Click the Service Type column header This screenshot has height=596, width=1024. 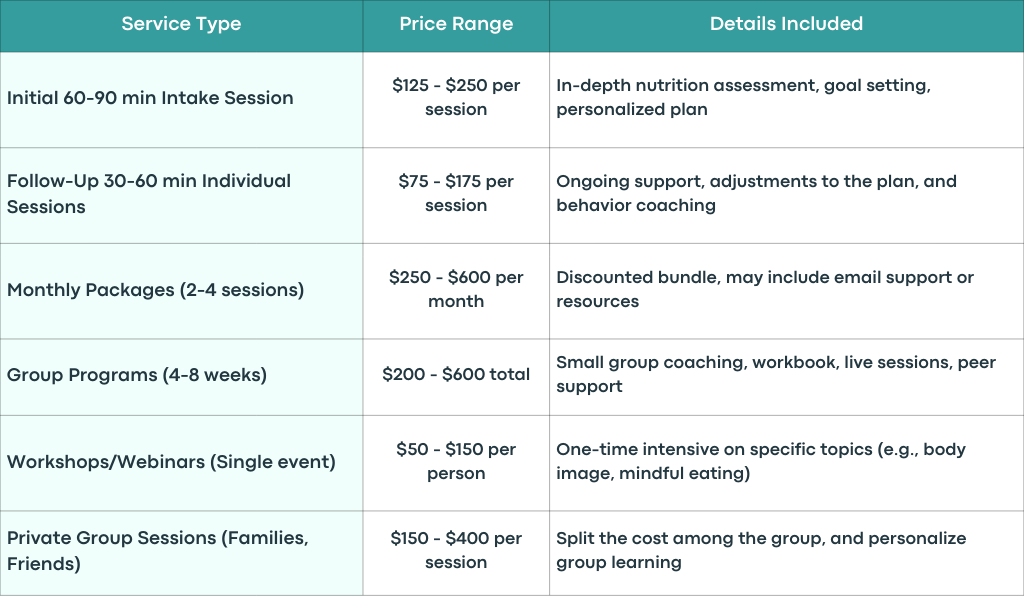point(182,26)
